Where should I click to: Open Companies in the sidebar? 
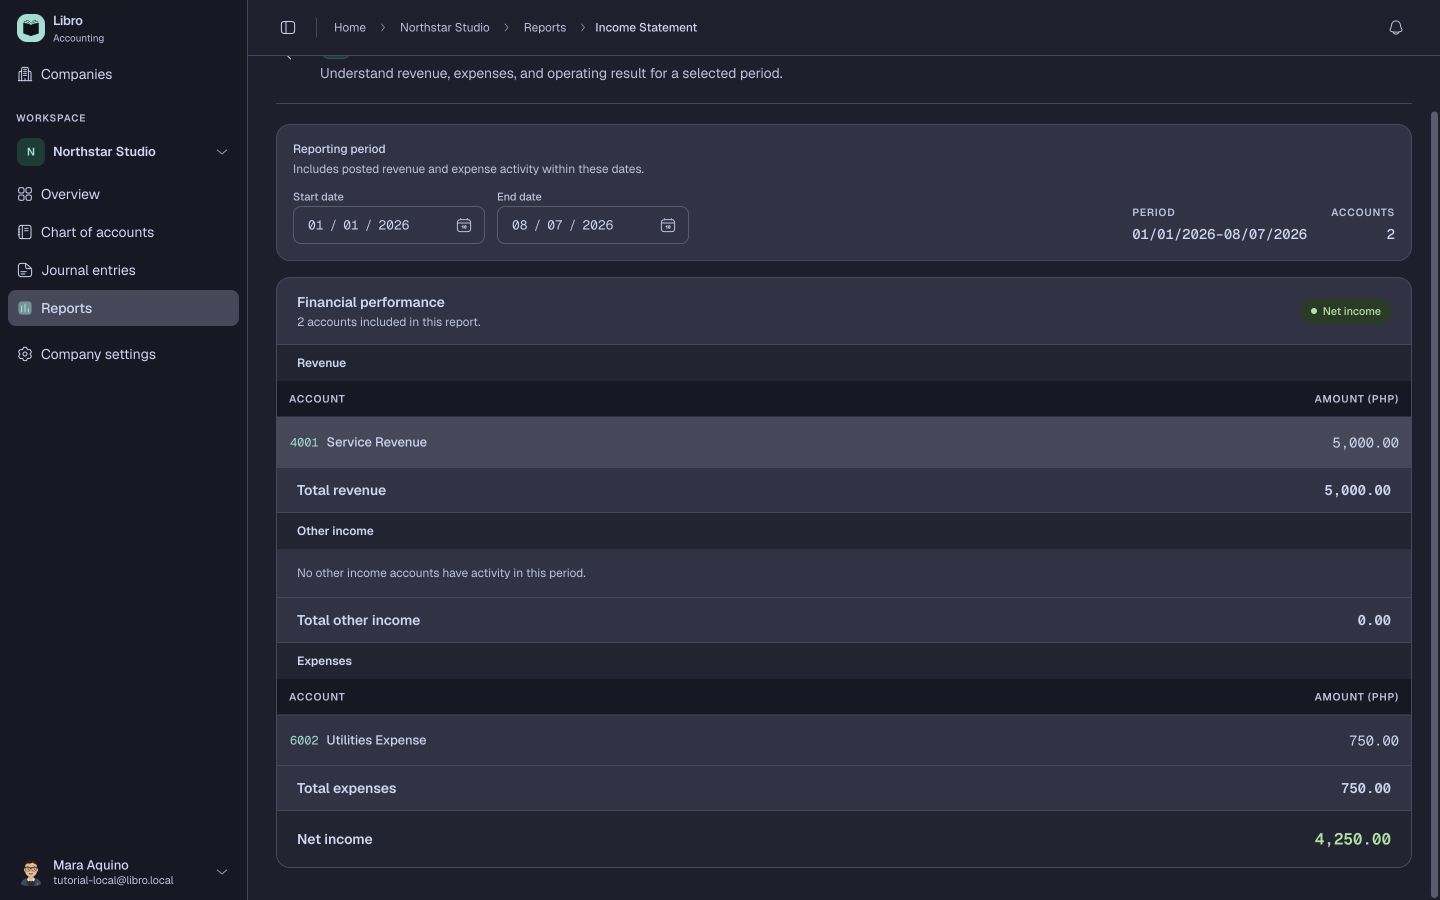click(x=123, y=74)
